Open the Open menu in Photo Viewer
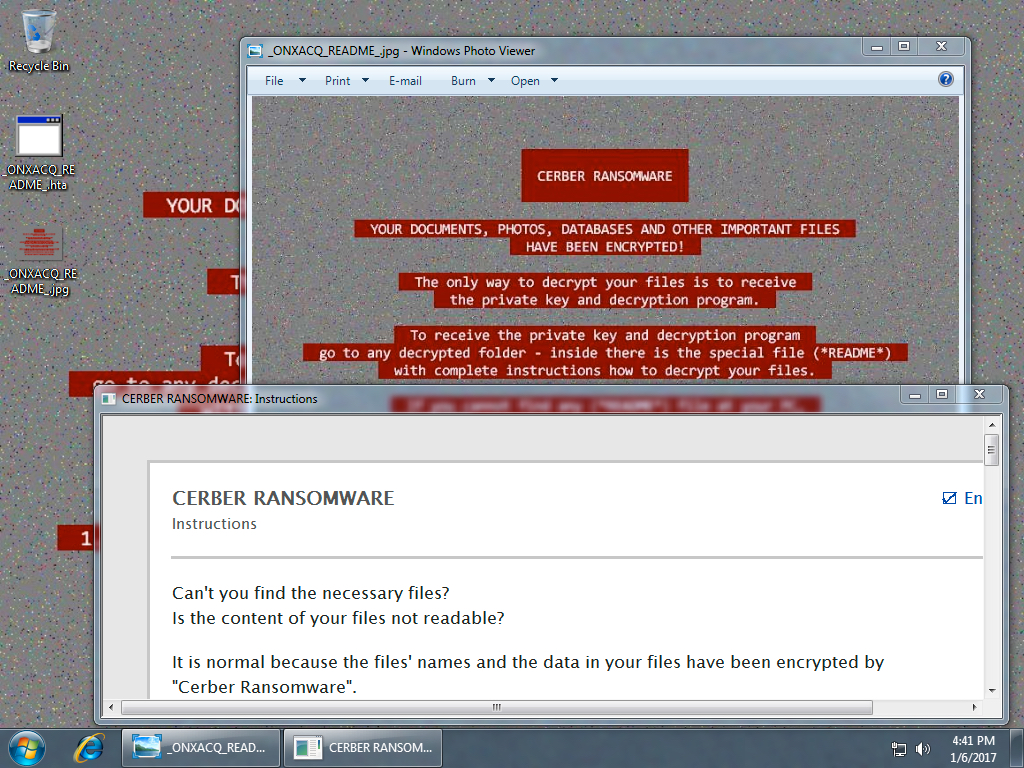This screenshot has height=768, width=1024. click(525, 81)
